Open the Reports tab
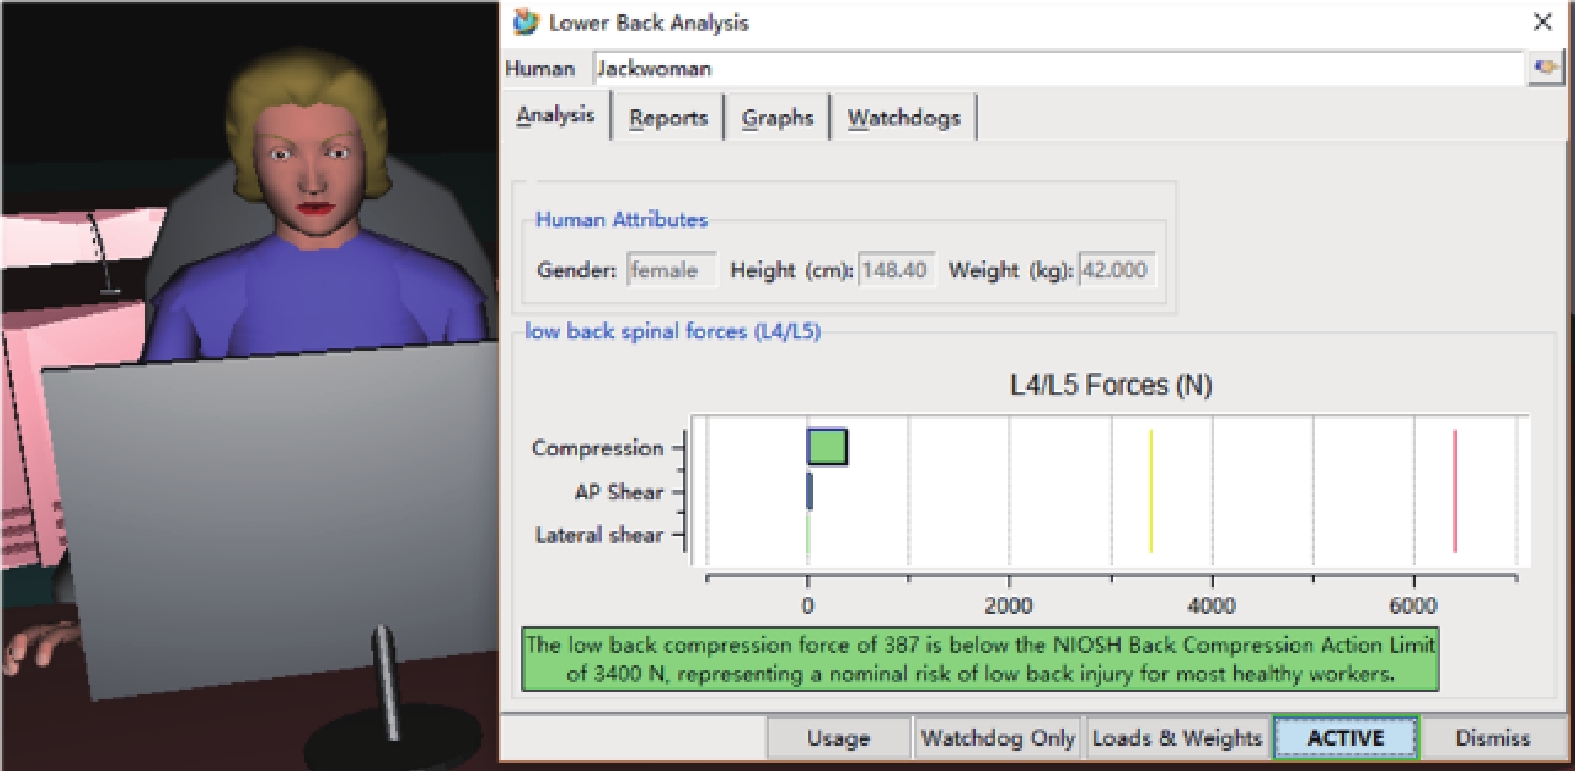This screenshot has height=771, width=1575. click(x=668, y=118)
